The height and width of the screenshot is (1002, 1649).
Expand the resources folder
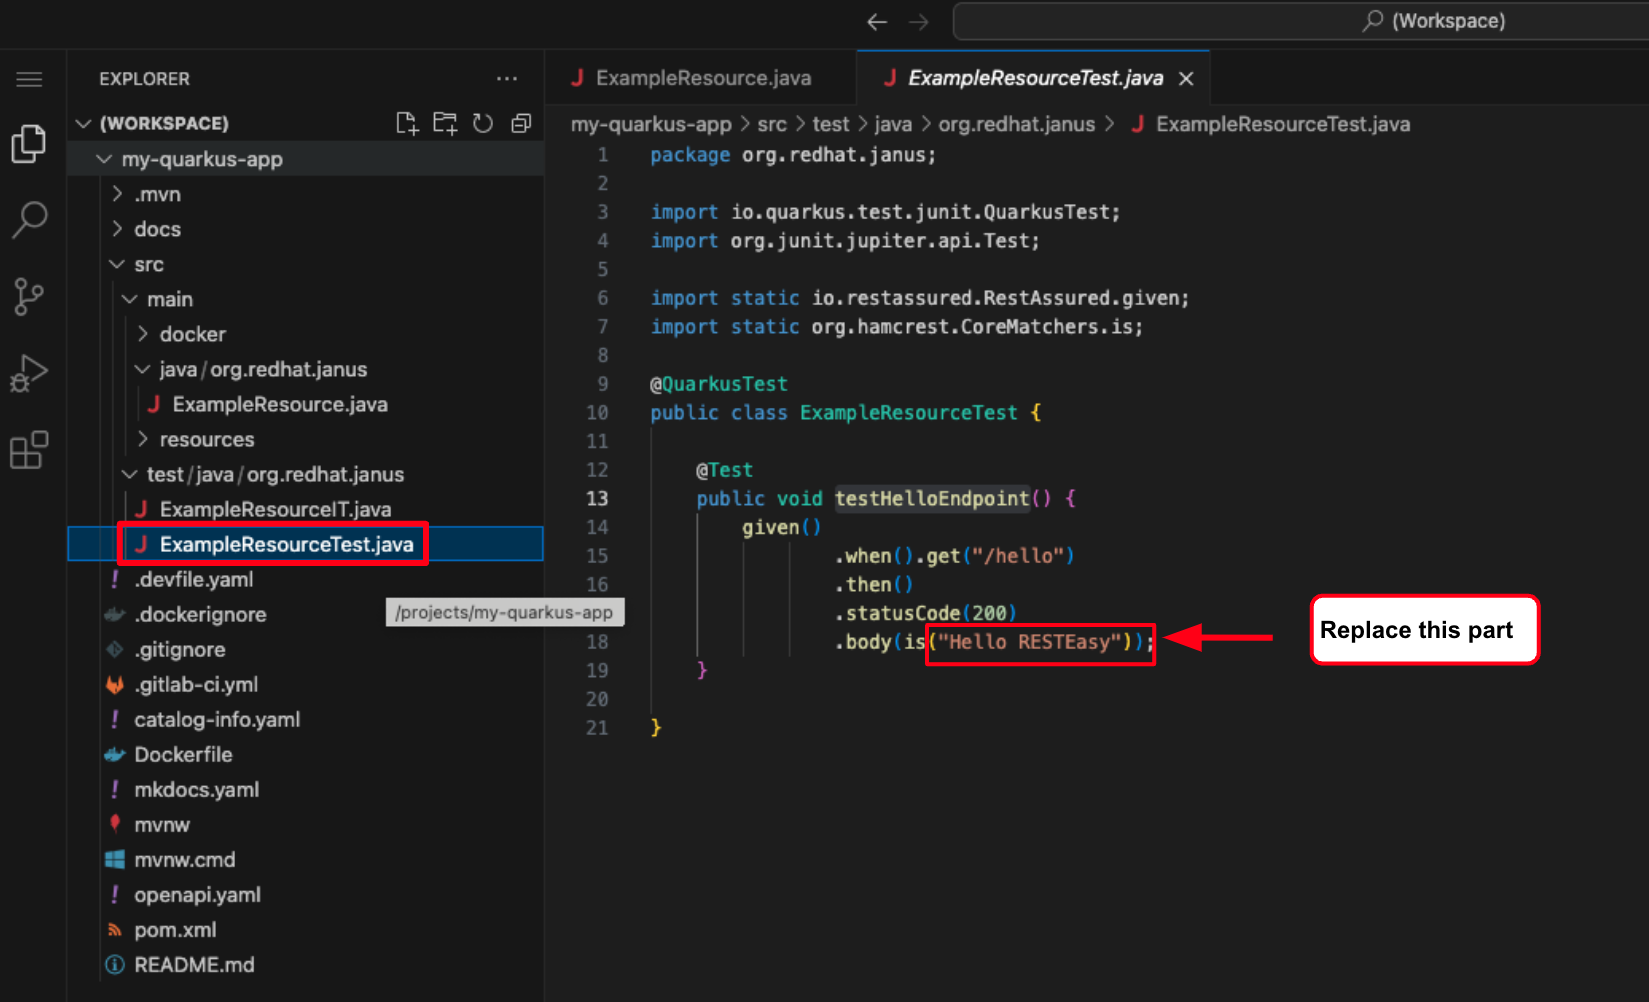(x=305, y=439)
